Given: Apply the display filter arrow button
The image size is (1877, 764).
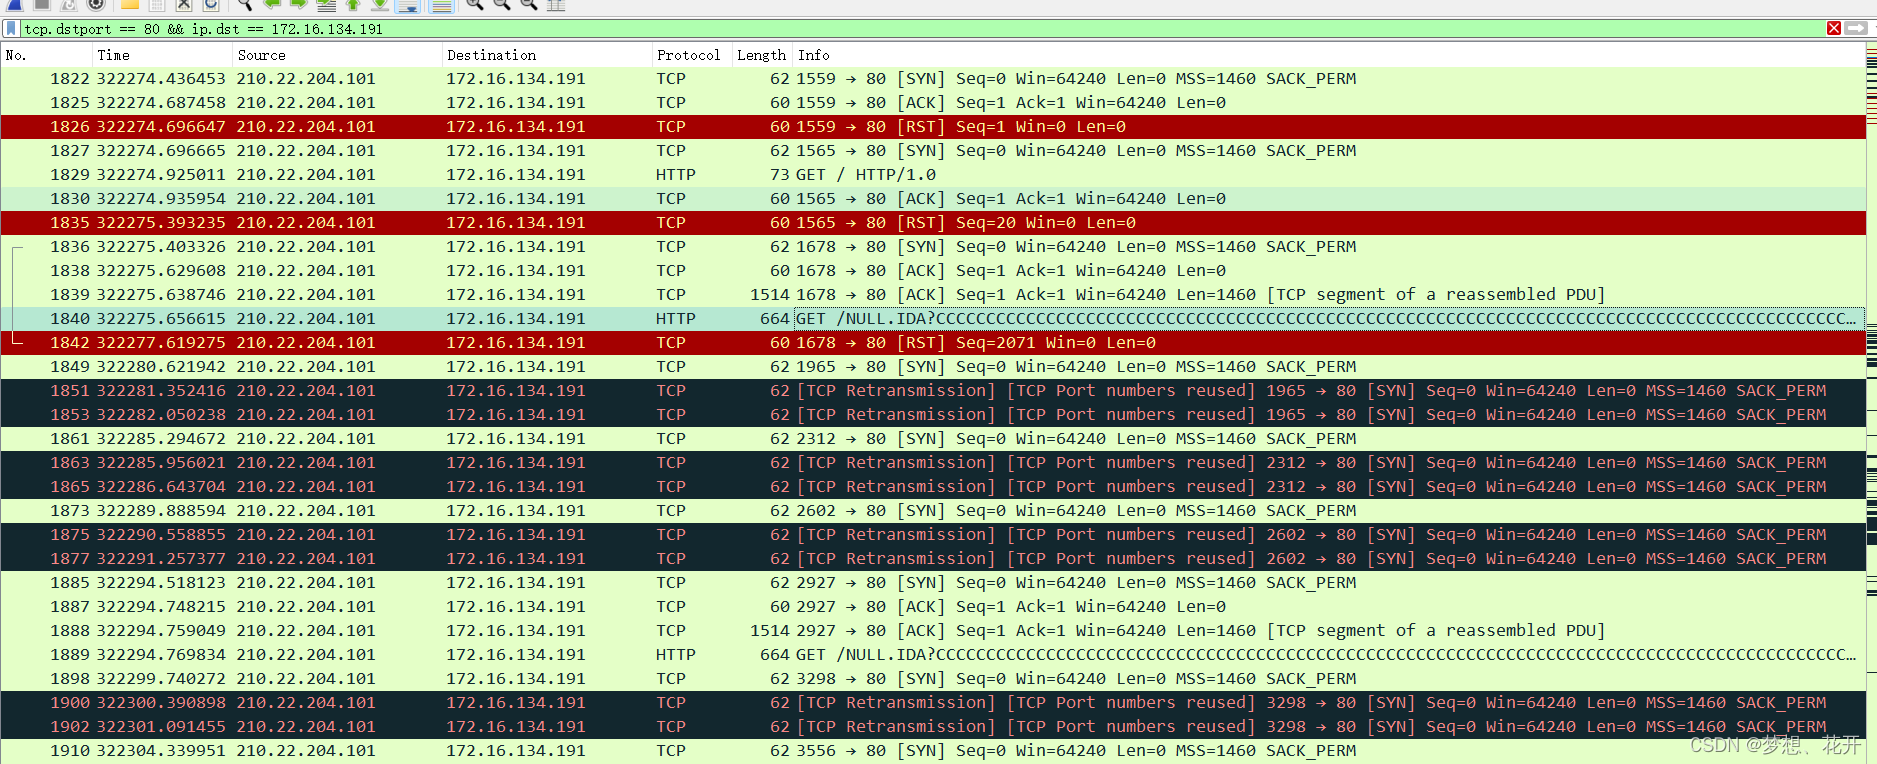Looking at the screenshot, I should pos(1856,28).
